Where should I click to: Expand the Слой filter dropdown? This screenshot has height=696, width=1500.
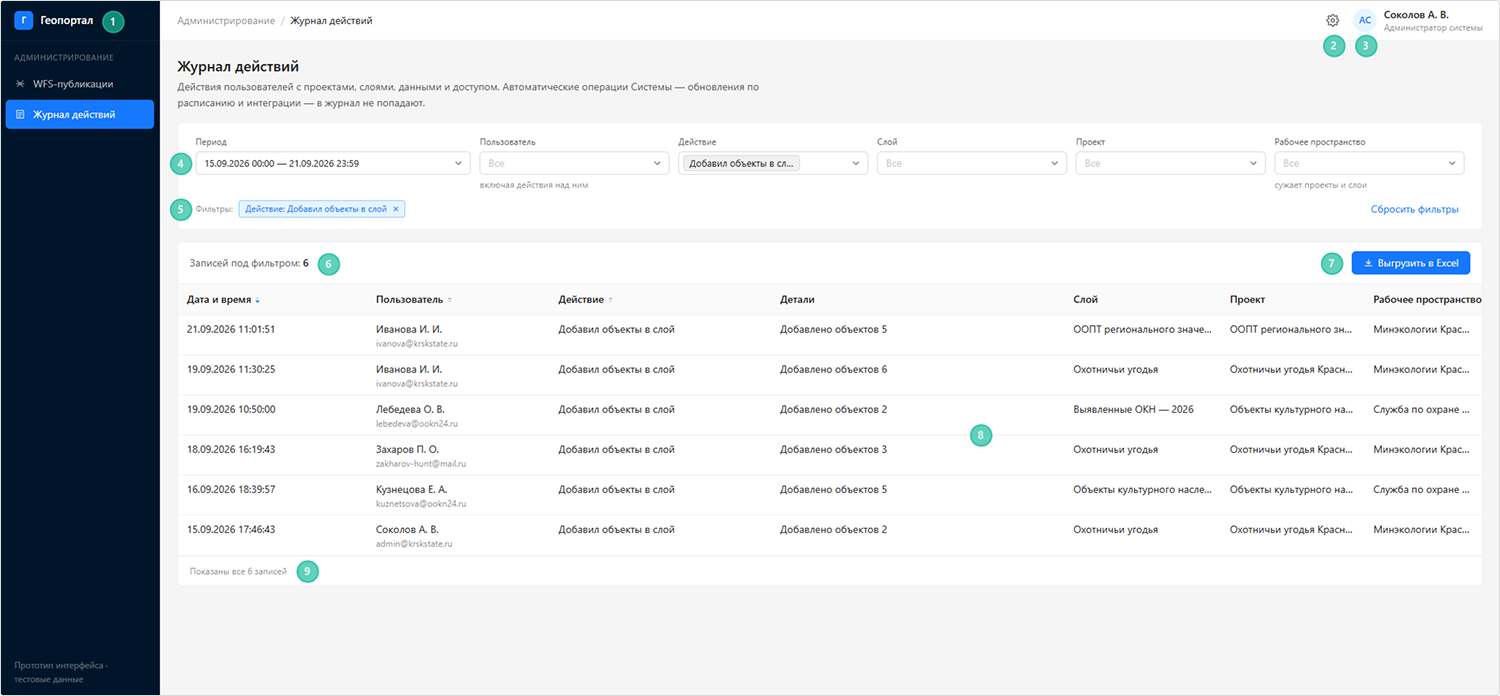click(x=972, y=163)
